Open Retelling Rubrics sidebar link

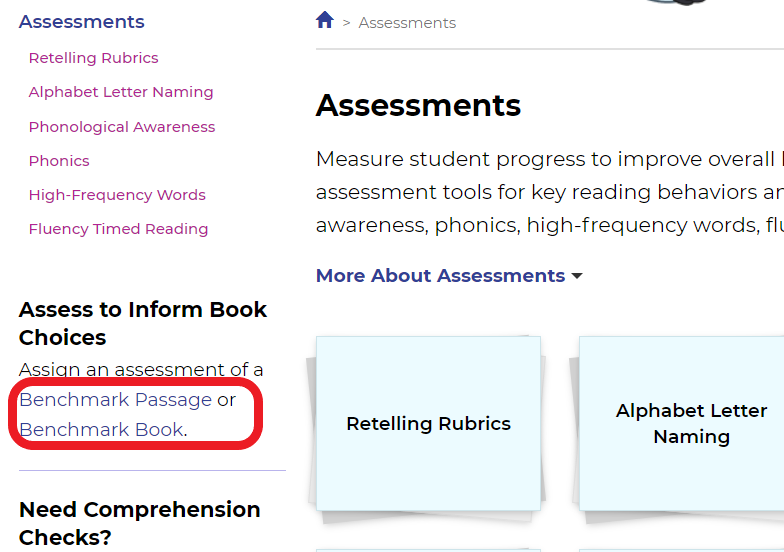pos(94,58)
